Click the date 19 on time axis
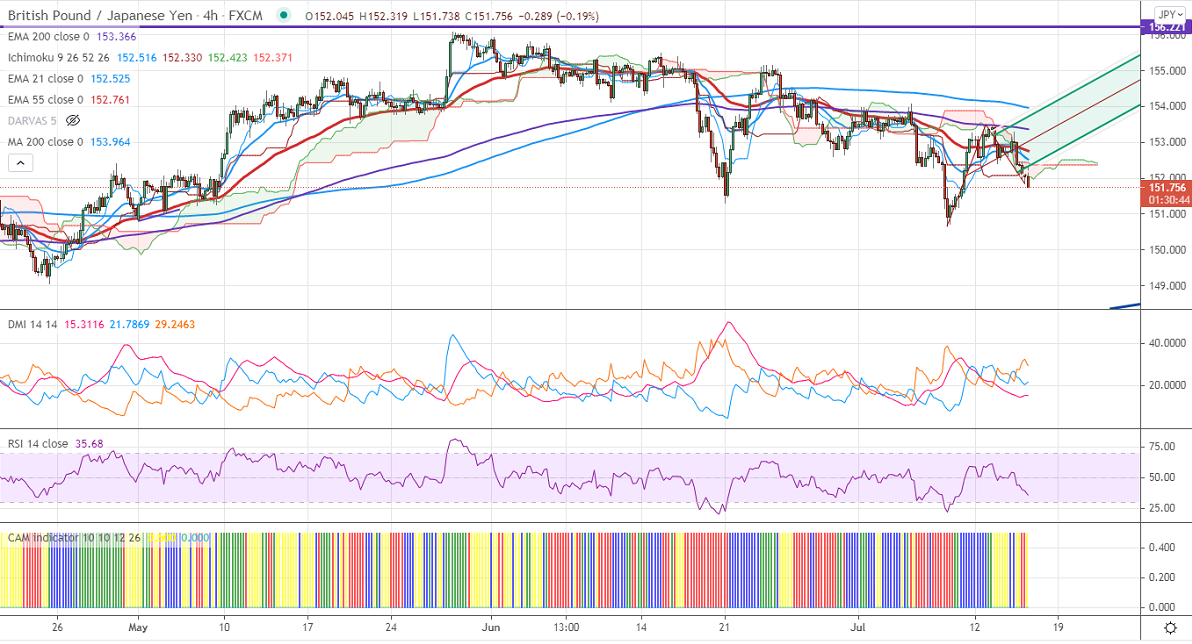 pos(1057,628)
